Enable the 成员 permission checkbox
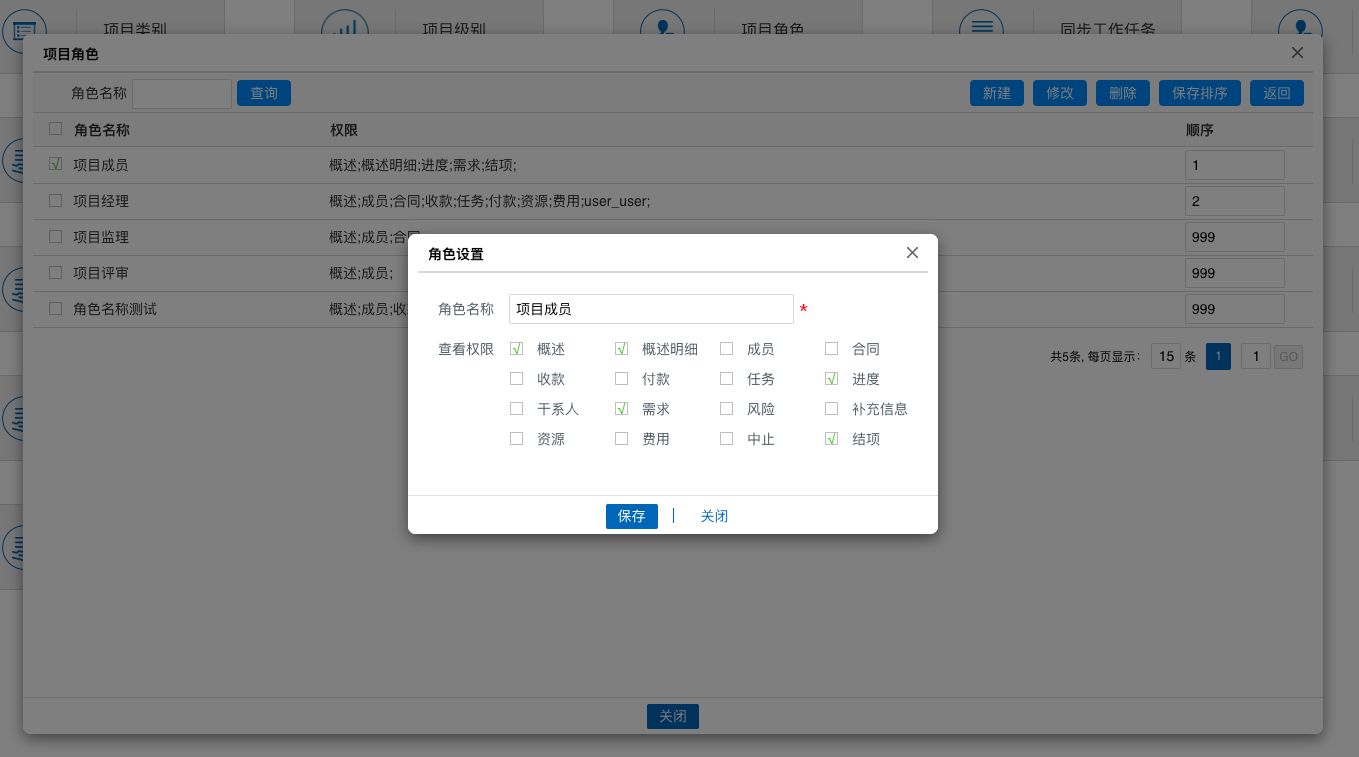 tap(727, 349)
